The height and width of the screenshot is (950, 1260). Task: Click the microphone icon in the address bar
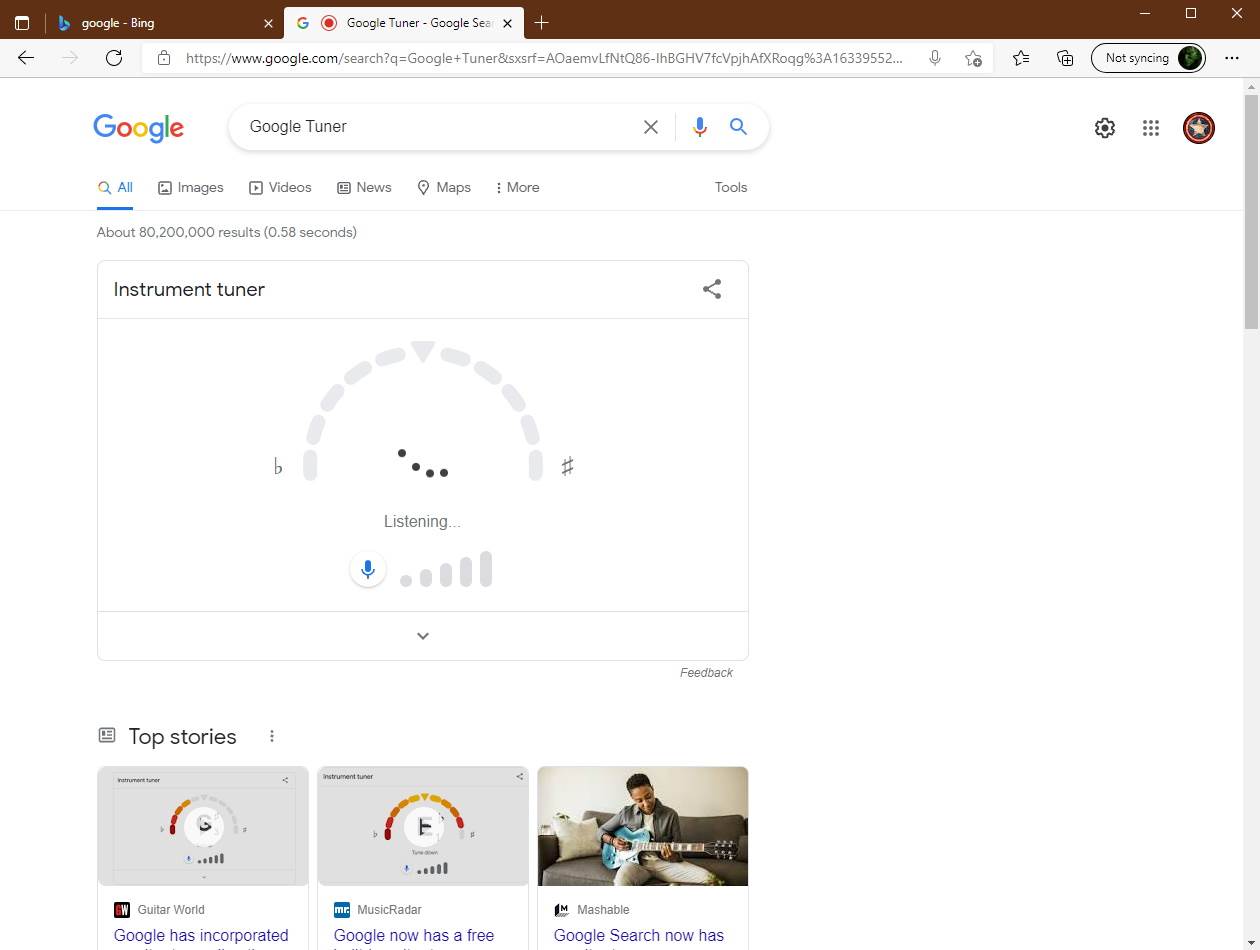pos(934,57)
